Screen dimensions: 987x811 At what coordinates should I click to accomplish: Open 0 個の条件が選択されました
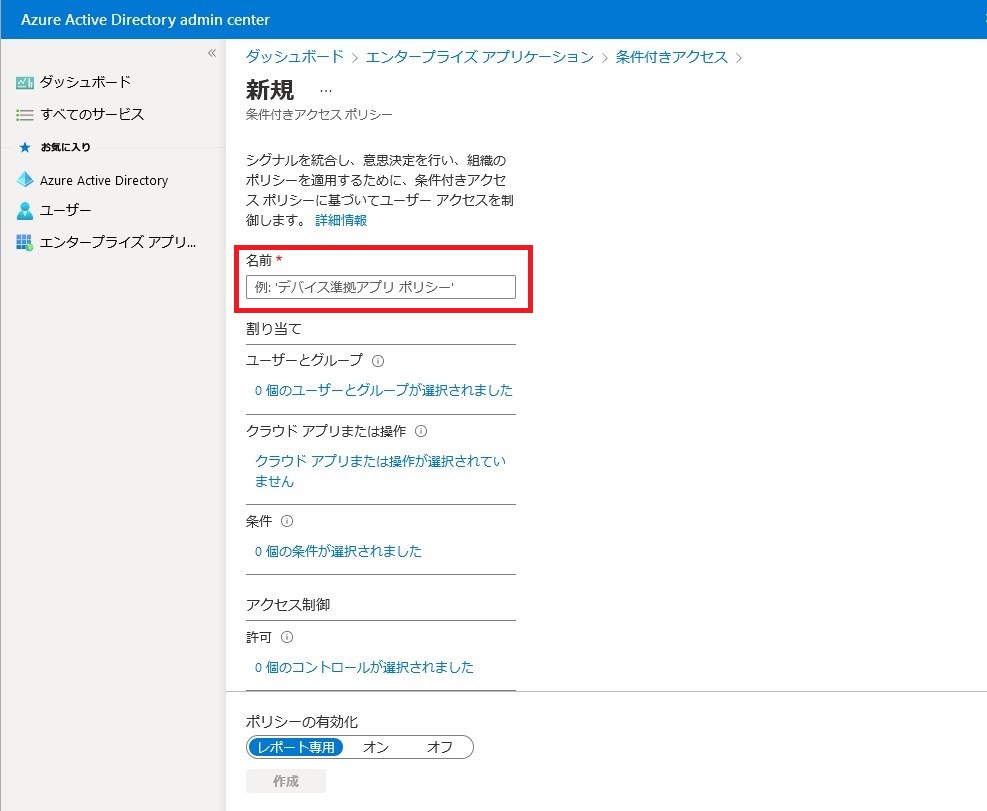tap(338, 552)
